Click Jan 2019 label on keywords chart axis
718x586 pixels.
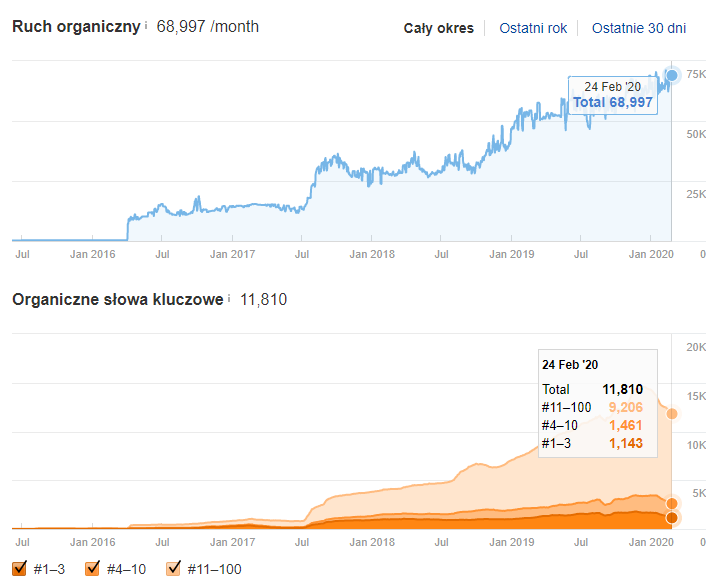pos(511,542)
